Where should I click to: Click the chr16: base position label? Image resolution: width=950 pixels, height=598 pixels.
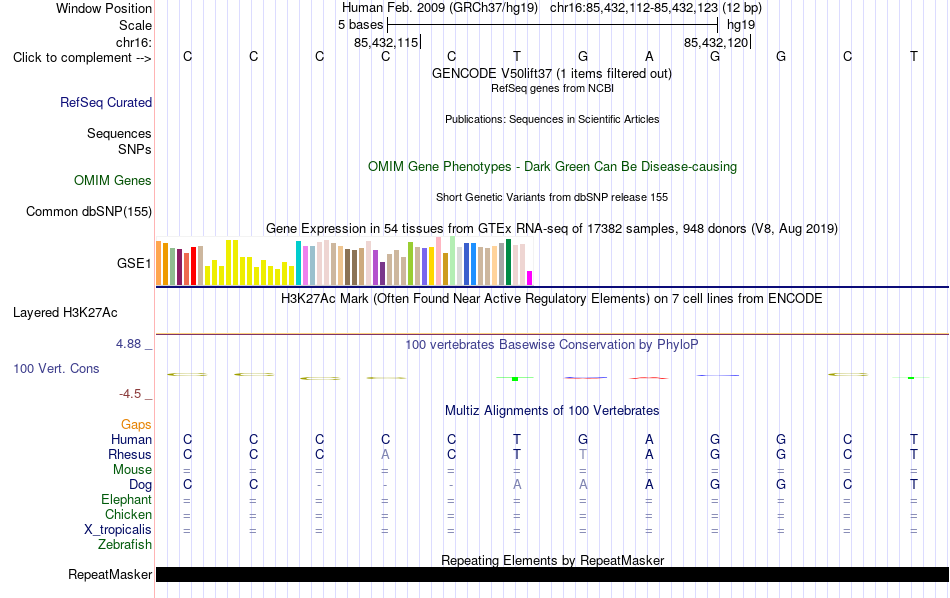click(133, 42)
